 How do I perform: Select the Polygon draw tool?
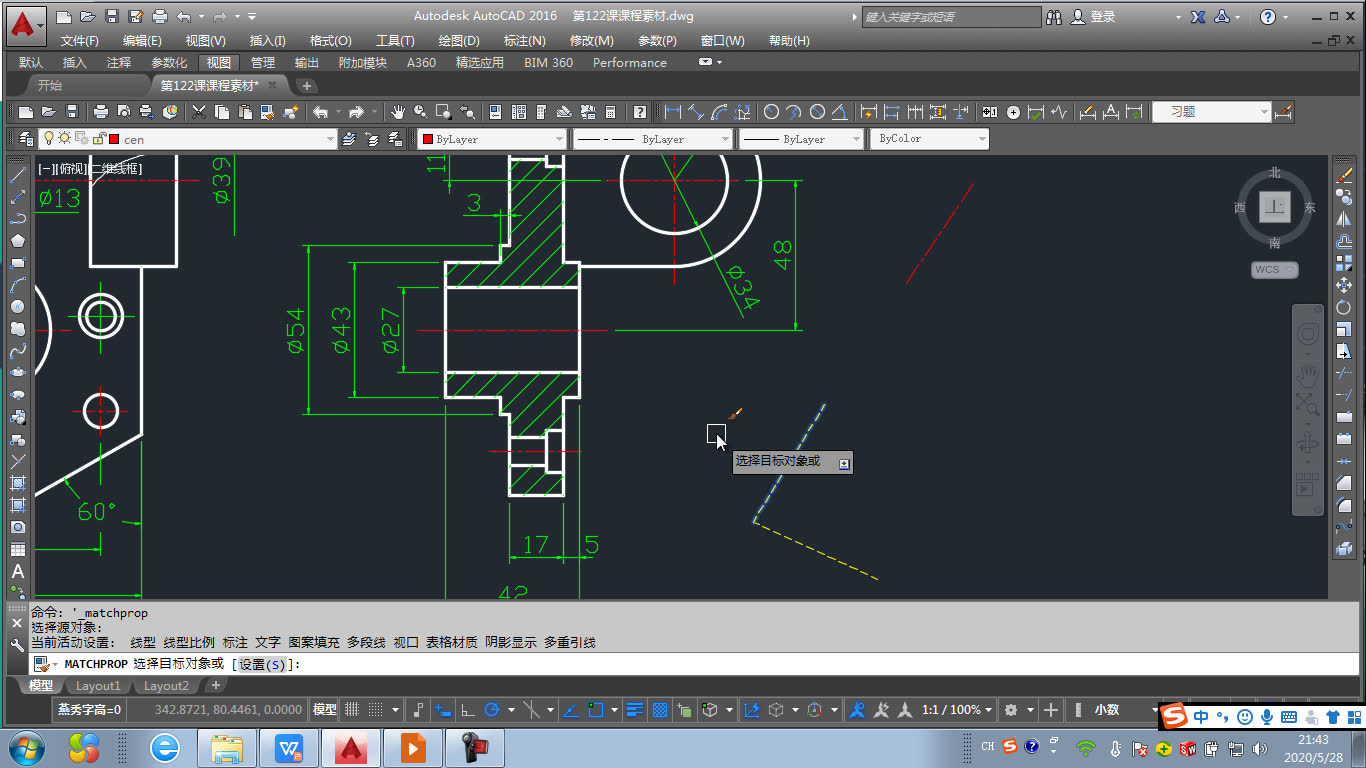pos(17,241)
